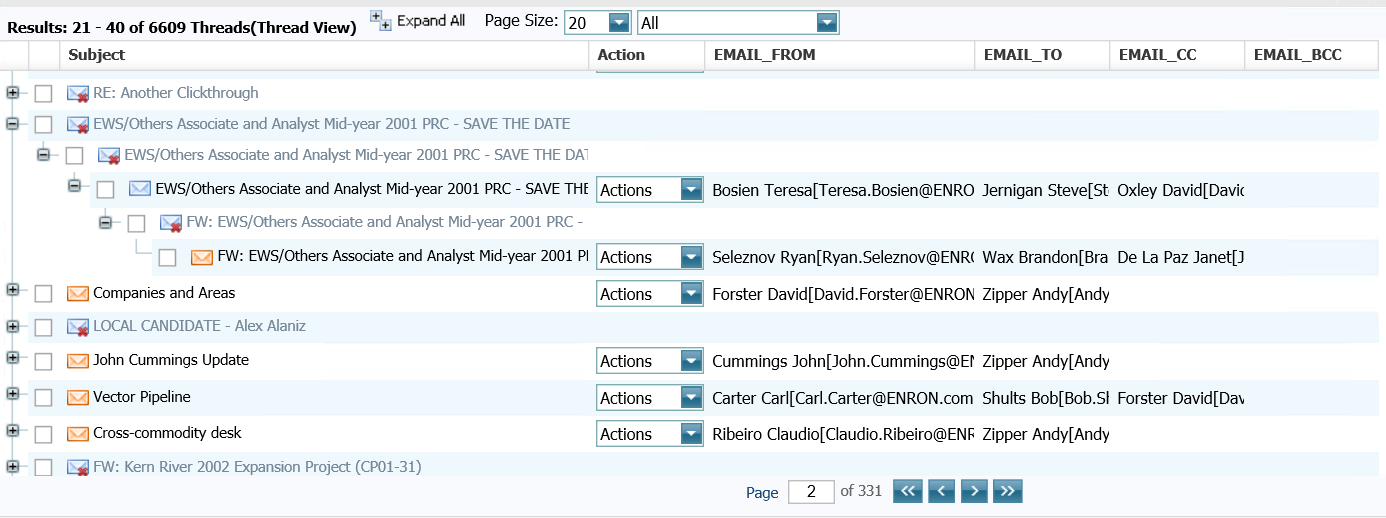
Task: Click envelope icon next to Cross-commodity desk
Action: [x=78, y=434]
